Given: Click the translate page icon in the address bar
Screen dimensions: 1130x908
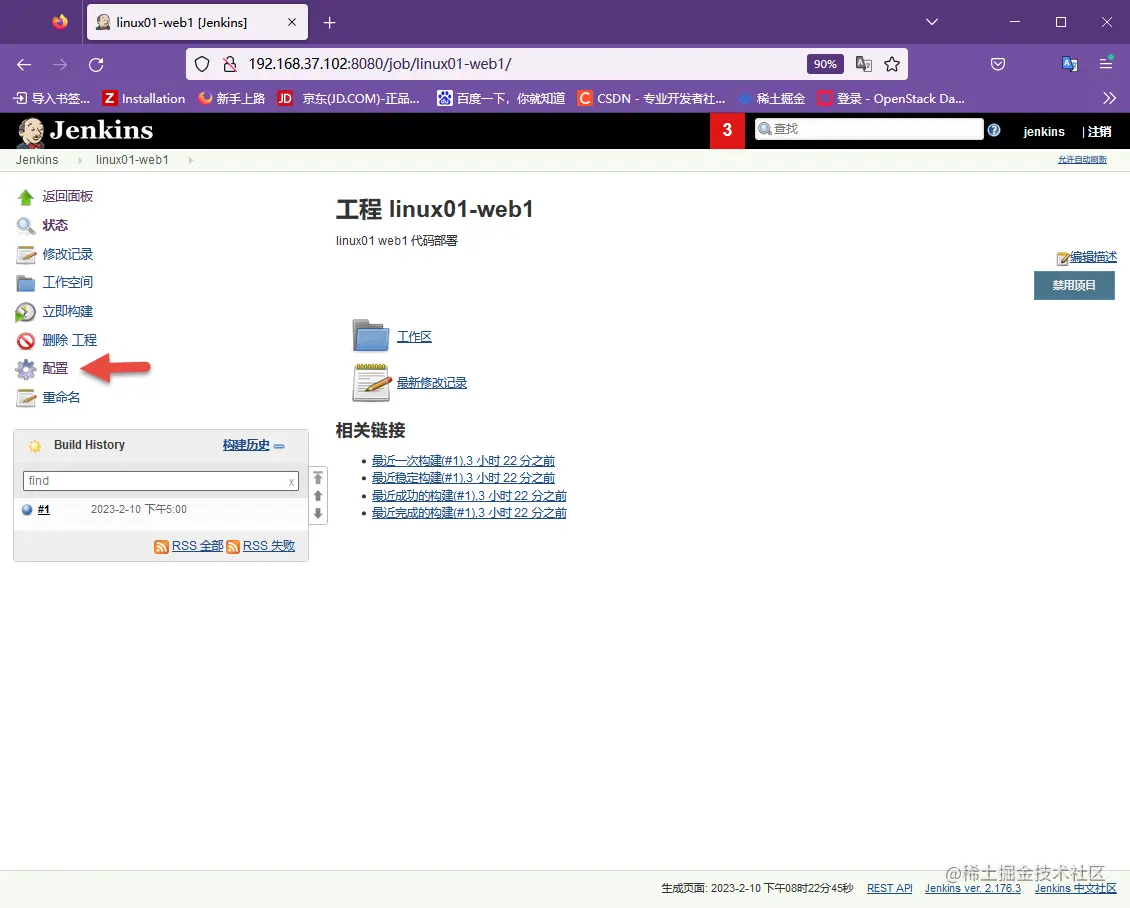Looking at the screenshot, I should coord(863,64).
